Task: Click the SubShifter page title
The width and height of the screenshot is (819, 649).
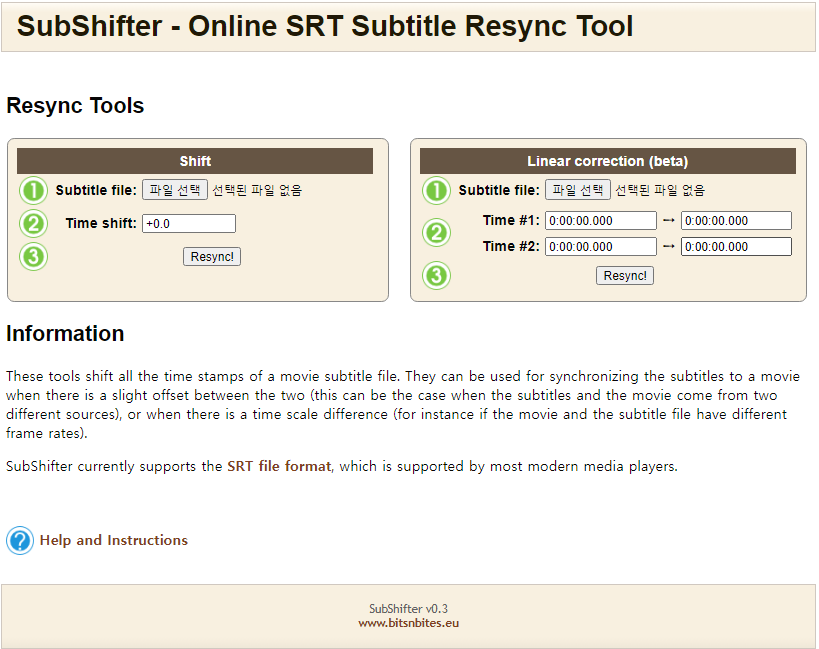Action: point(325,26)
